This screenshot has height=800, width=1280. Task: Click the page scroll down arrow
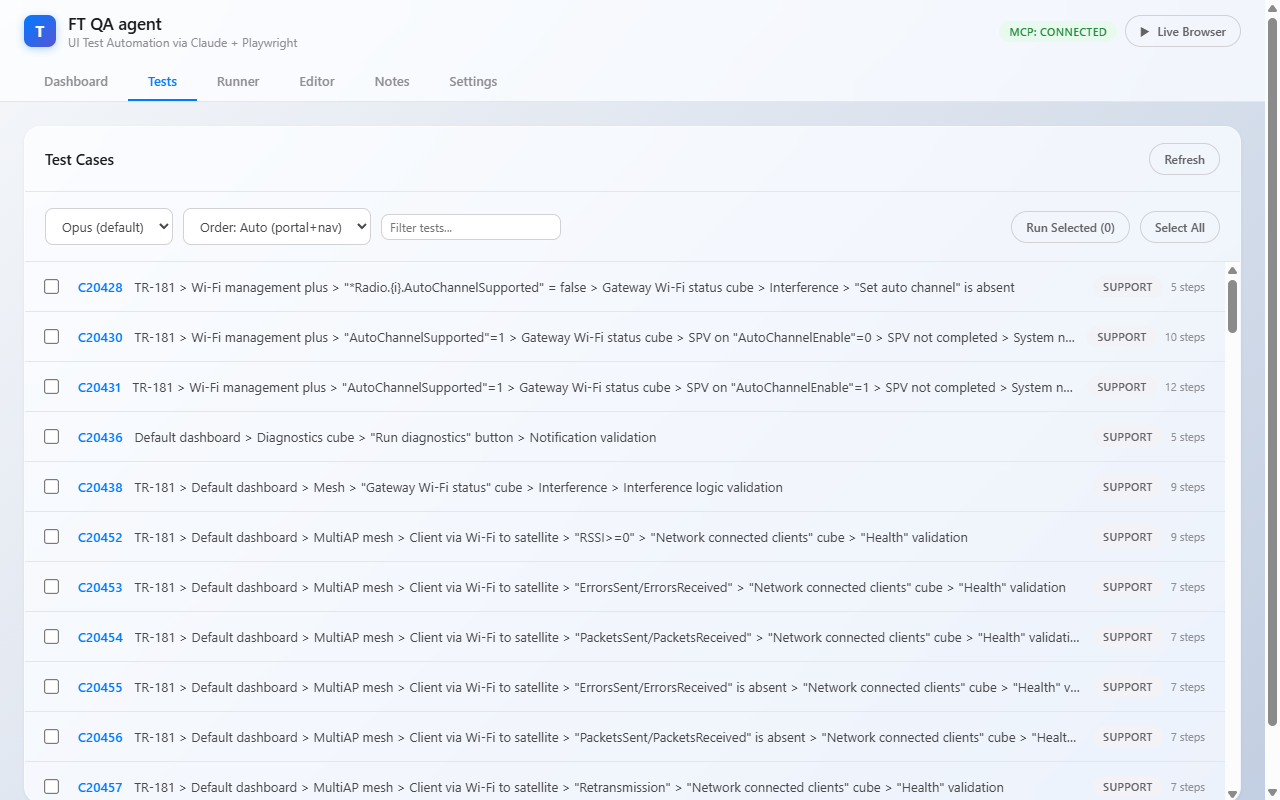point(1272,792)
